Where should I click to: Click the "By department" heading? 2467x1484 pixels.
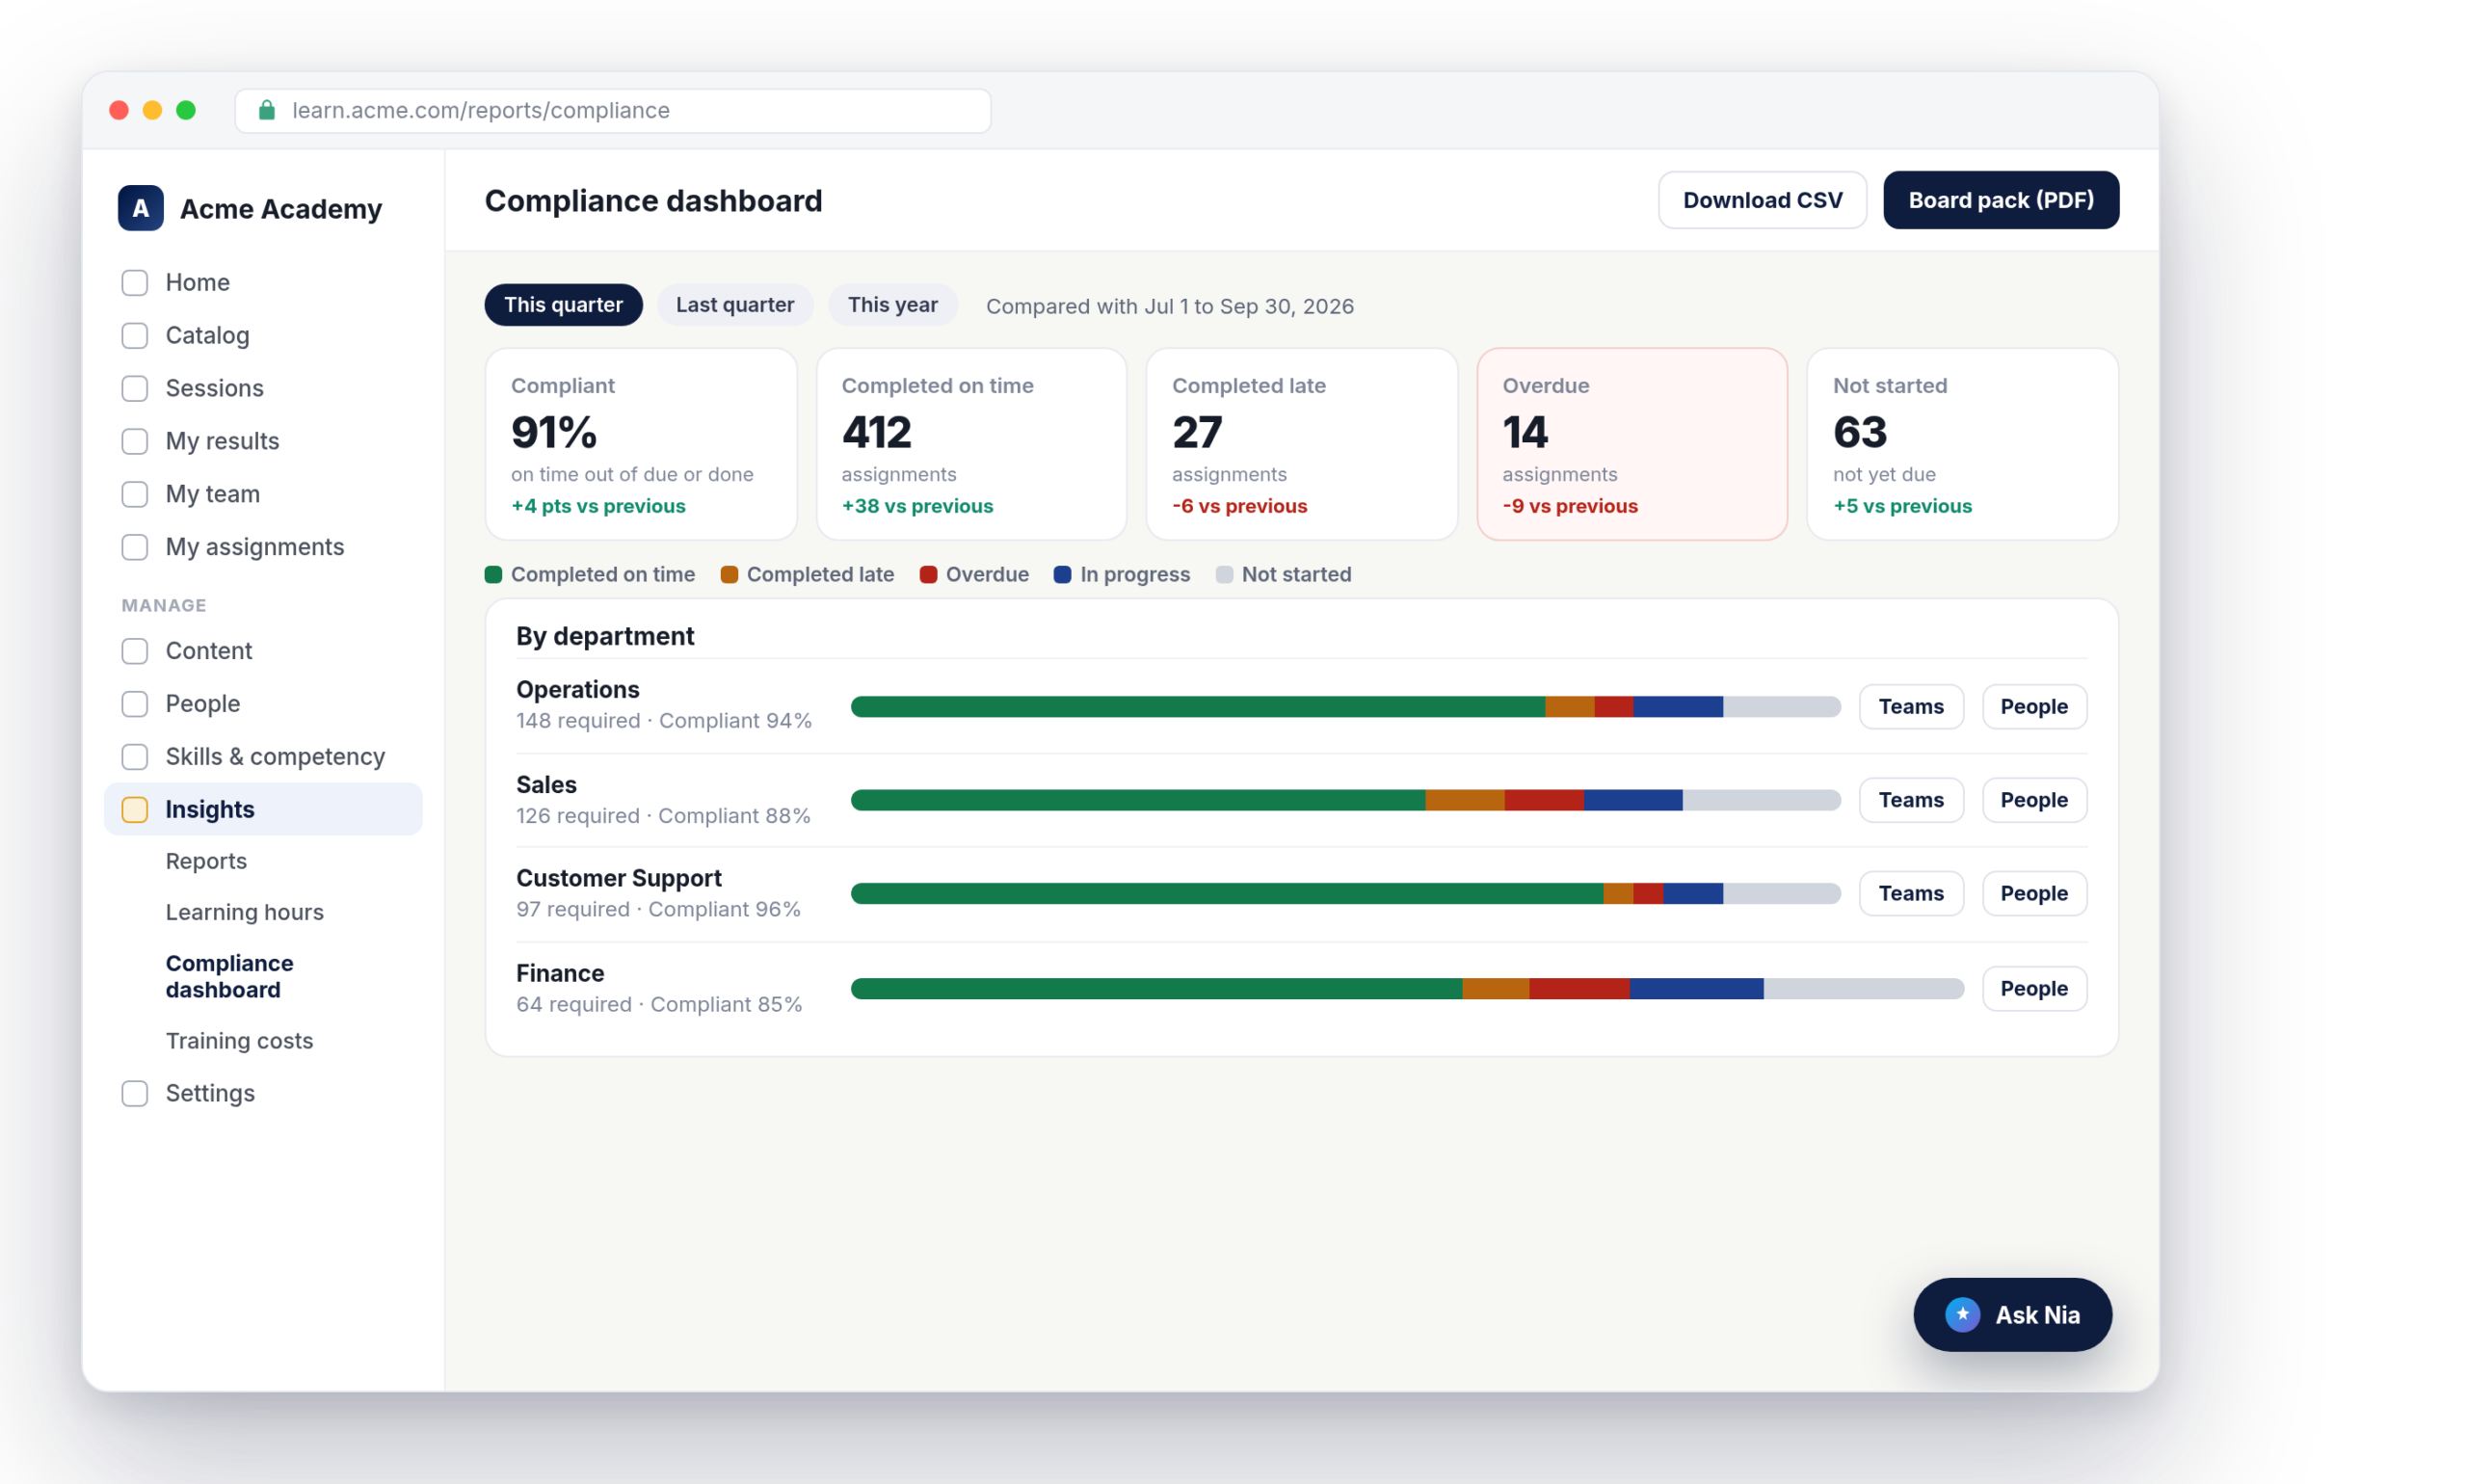click(x=605, y=636)
